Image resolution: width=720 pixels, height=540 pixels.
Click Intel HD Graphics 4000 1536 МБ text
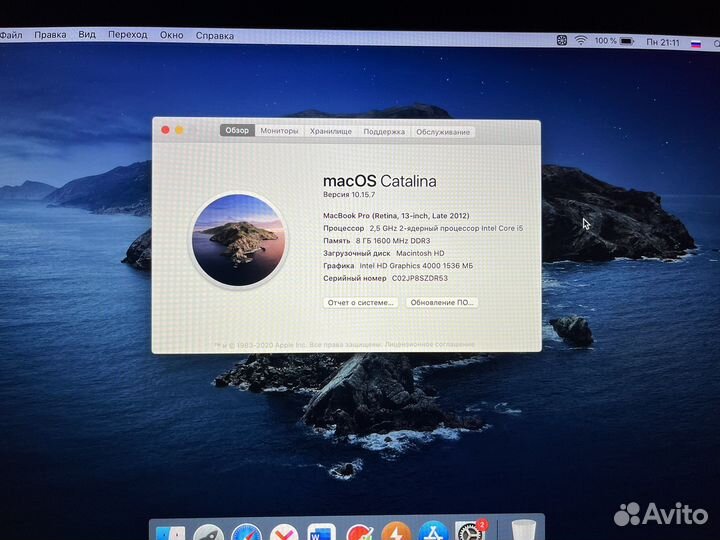coord(416,265)
